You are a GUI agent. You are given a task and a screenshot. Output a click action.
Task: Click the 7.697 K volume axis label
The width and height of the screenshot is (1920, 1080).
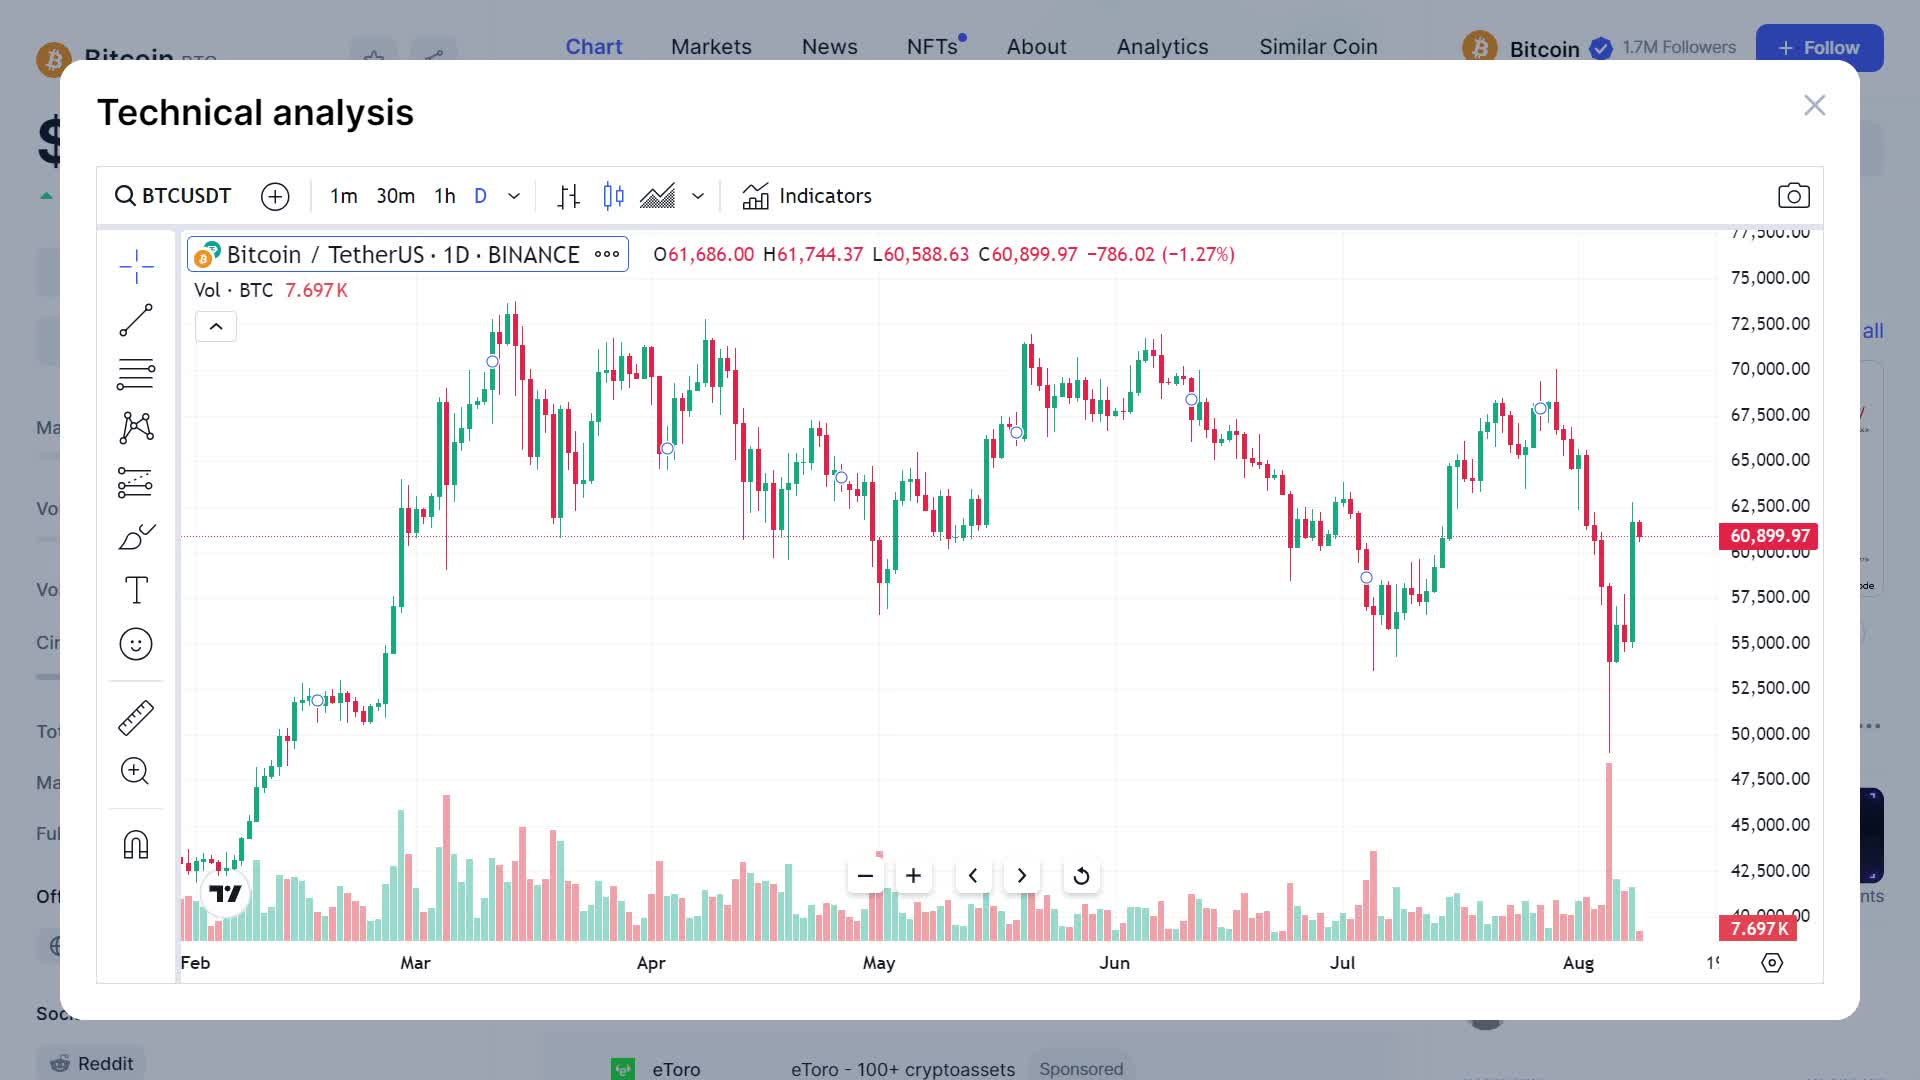click(x=1758, y=928)
